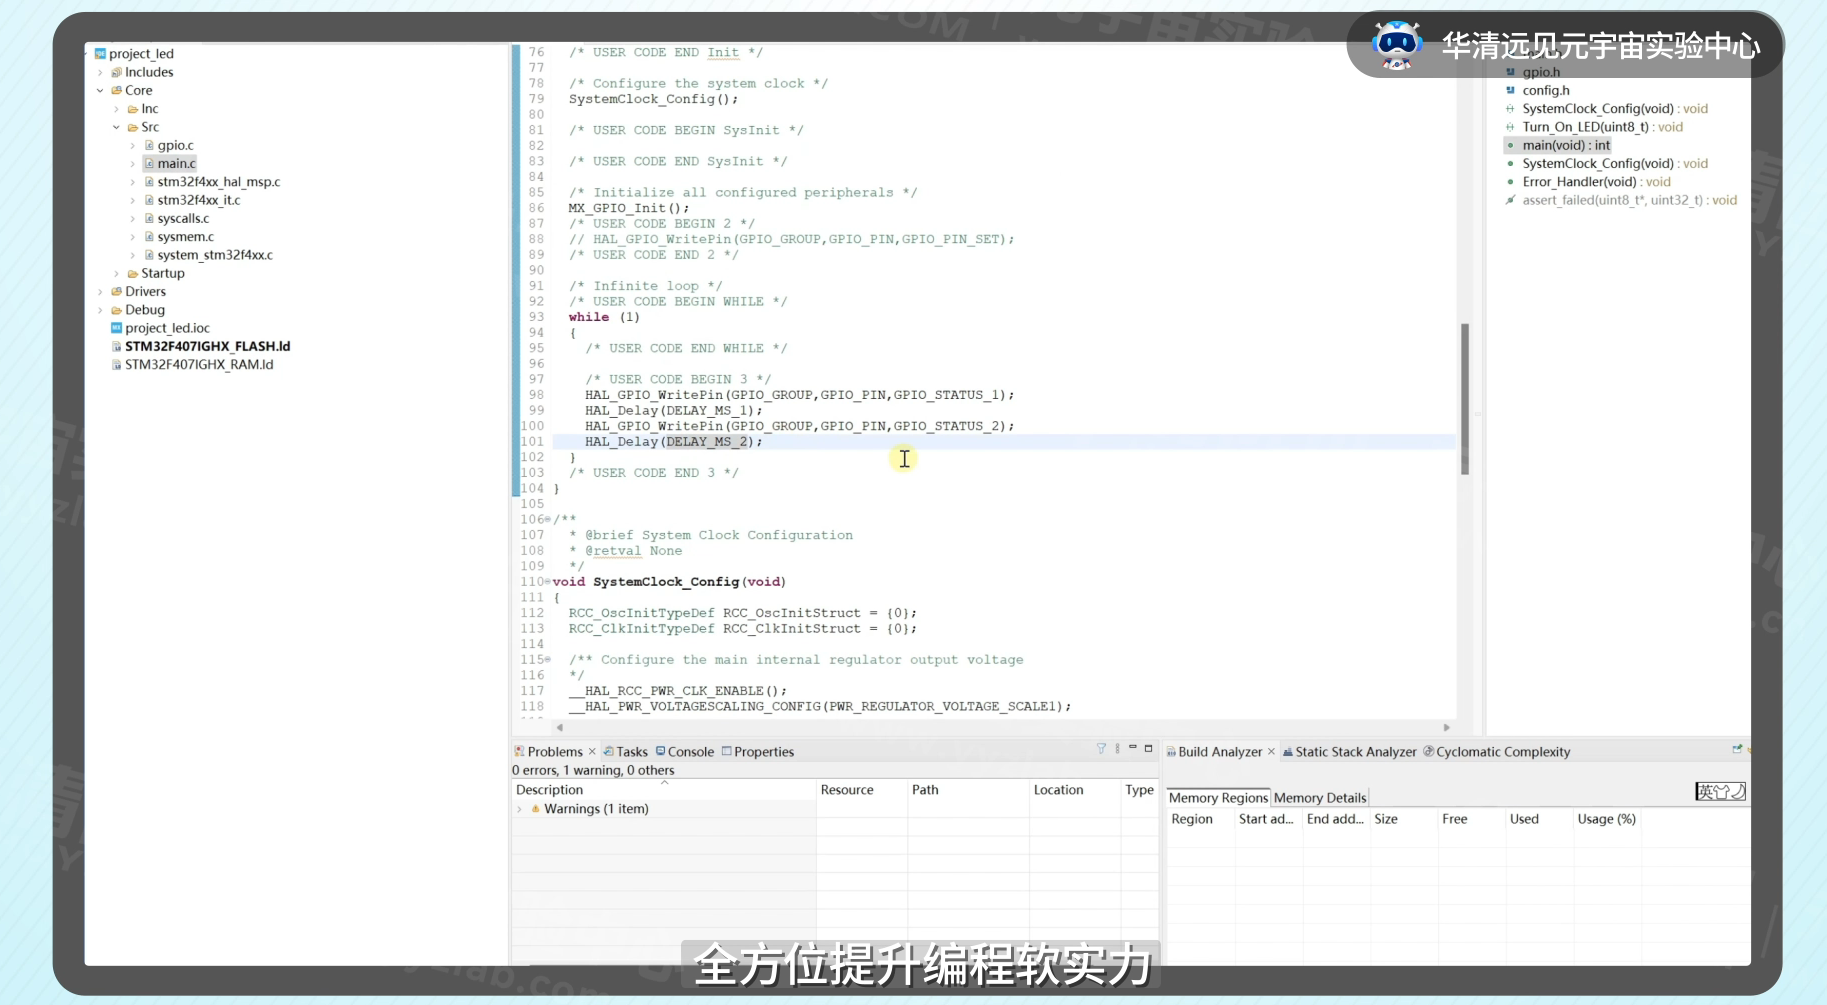Expand the Debug folder
1827x1005 pixels.
click(100, 310)
